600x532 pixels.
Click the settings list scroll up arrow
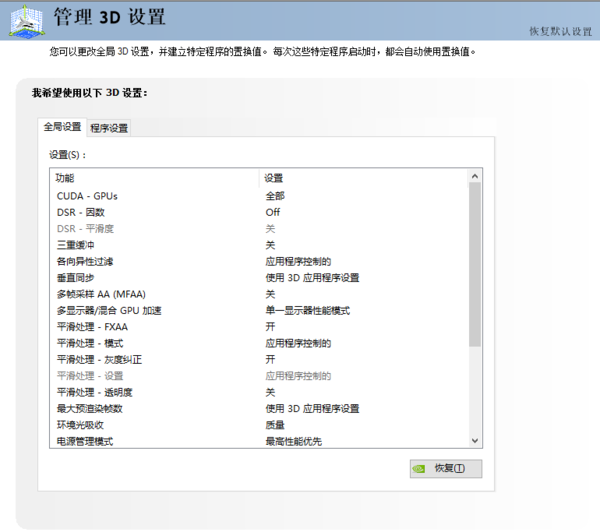coord(475,176)
